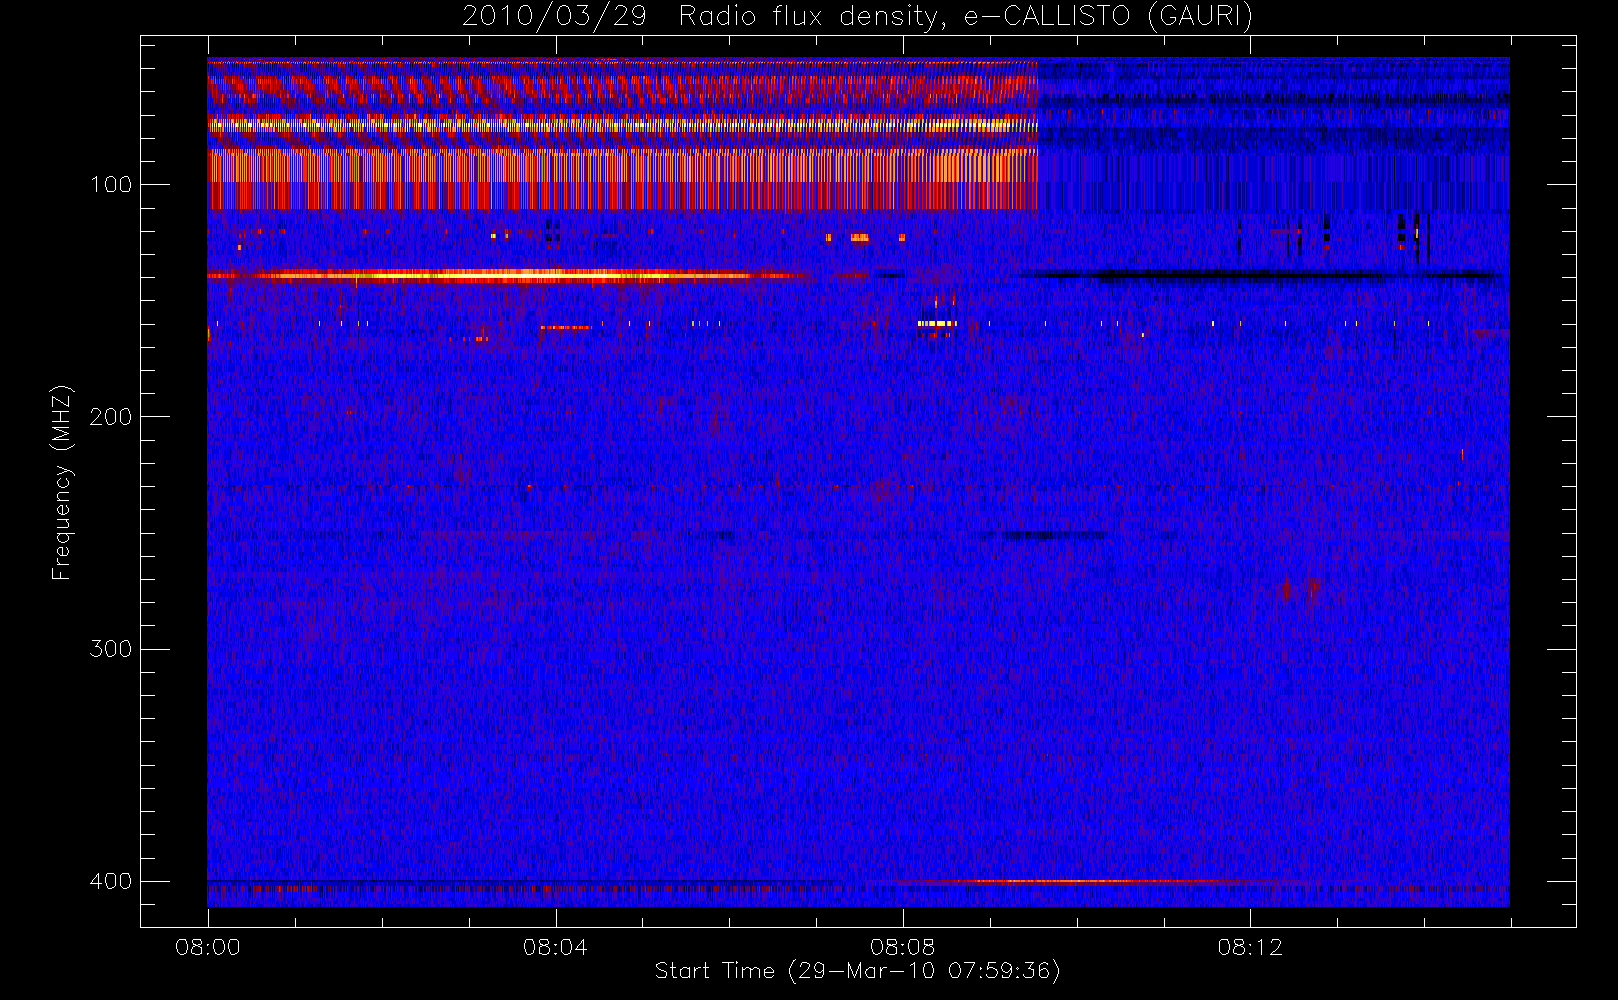
Task: Select the 08:12 time tick label
Action: click(1250, 947)
